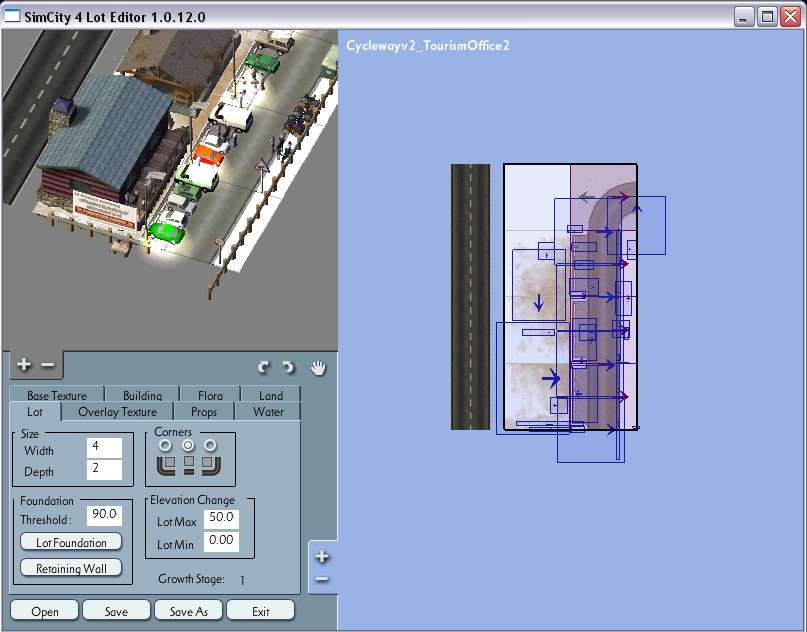The image size is (807, 632).
Task: Select the hand pan tool
Action: pyautogui.click(x=319, y=367)
